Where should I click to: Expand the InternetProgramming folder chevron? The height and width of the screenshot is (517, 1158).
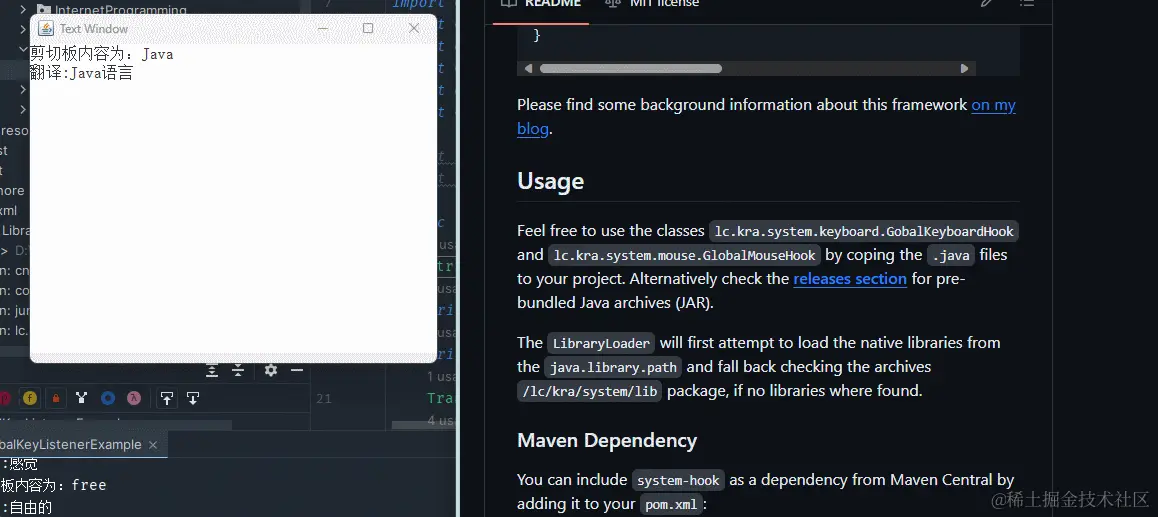[x=23, y=10]
